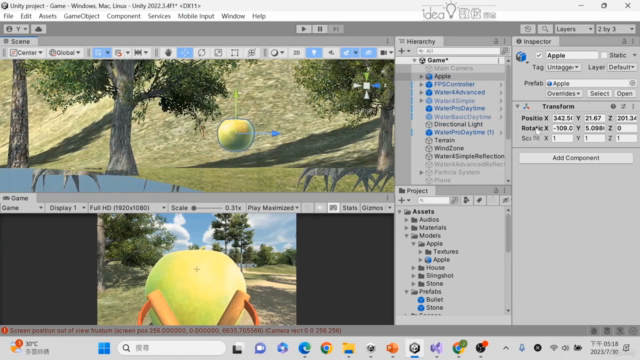Open the Center pivot dropdown
Screen dimensions: 640x360
26,53
